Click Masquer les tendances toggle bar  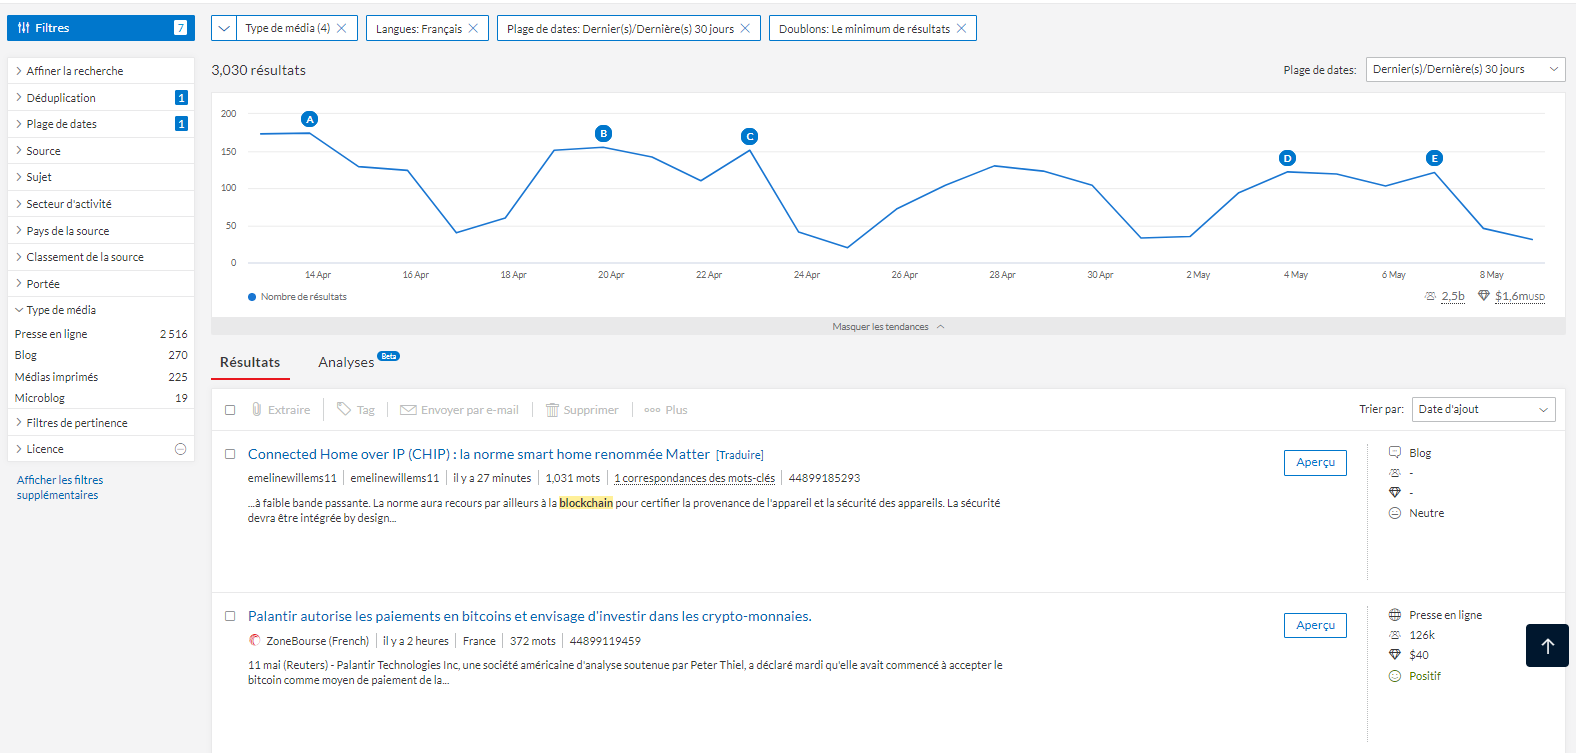pyautogui.click(x=888, y=327)
